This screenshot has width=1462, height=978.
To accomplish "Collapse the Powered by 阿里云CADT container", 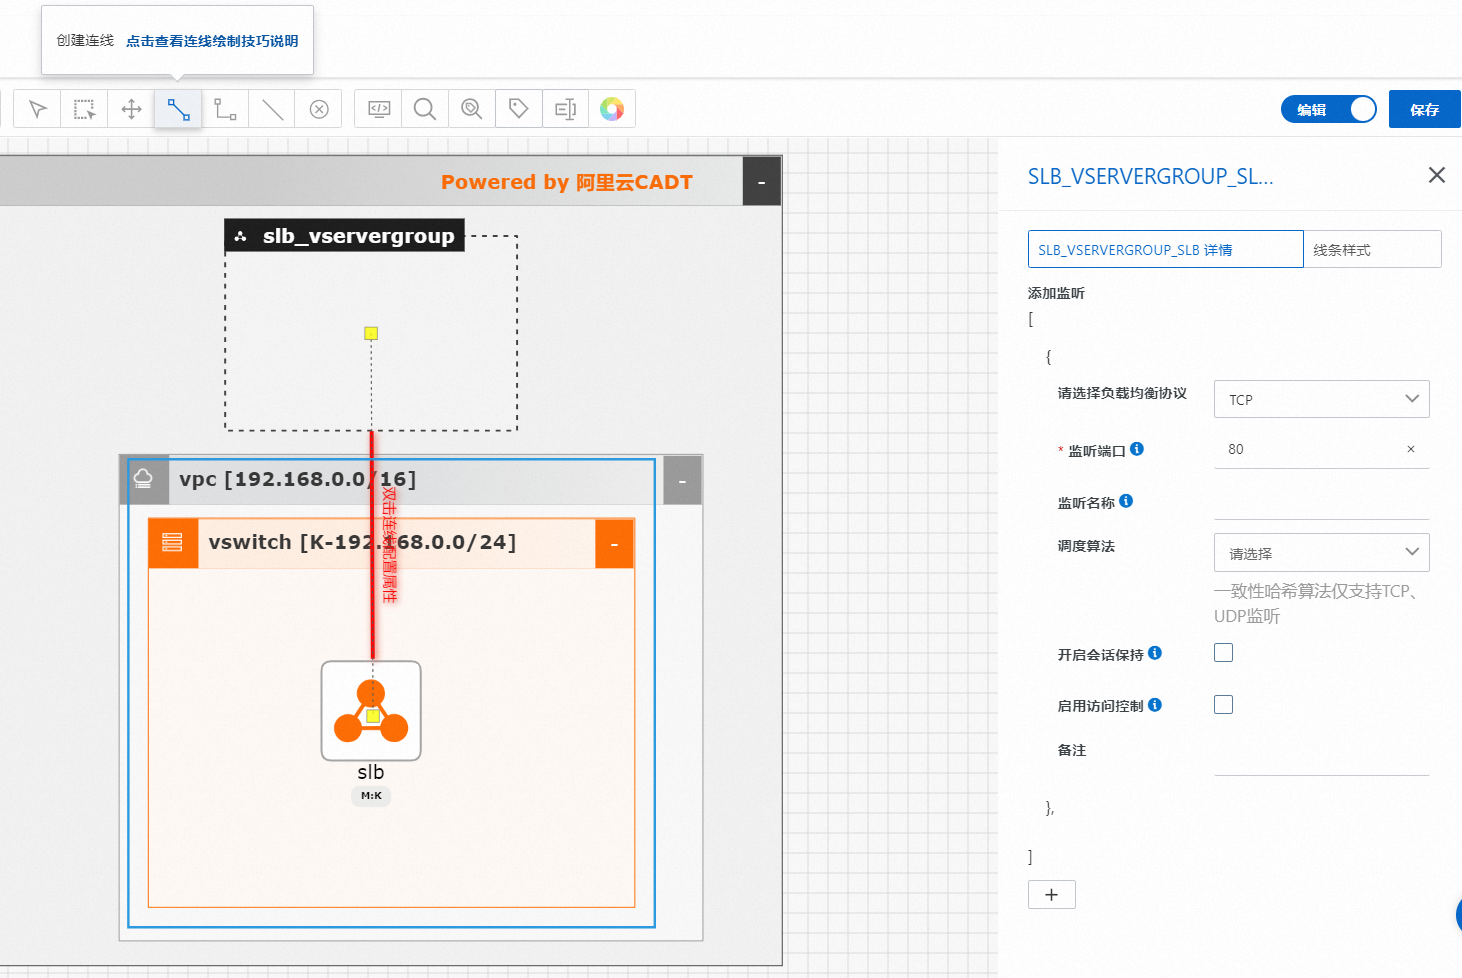I will coord(762,182).
